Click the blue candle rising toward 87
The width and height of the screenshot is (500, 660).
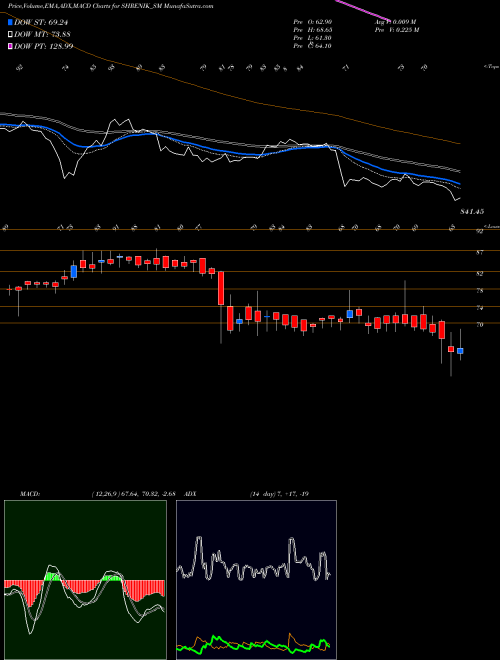pos(74,271)
